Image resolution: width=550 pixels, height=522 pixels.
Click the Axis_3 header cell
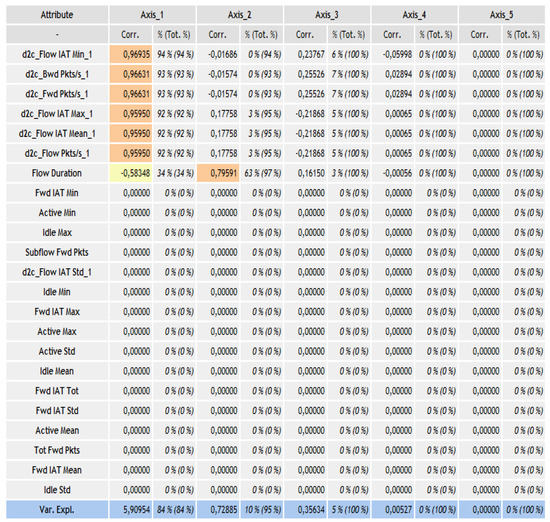[327, 15]
